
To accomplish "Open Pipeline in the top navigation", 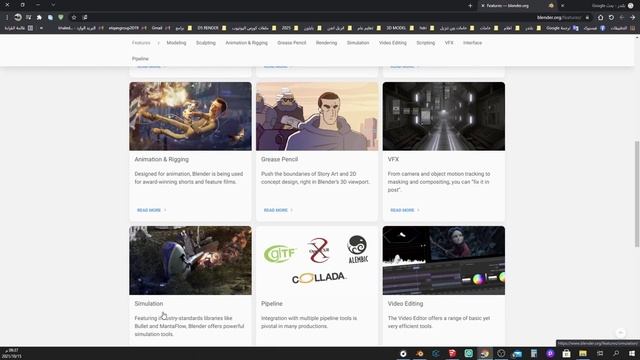I will [140, 59].
